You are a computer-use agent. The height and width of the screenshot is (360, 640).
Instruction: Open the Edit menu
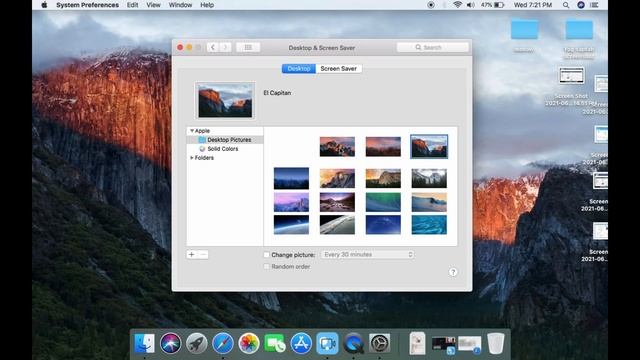[x=132, y=5]
